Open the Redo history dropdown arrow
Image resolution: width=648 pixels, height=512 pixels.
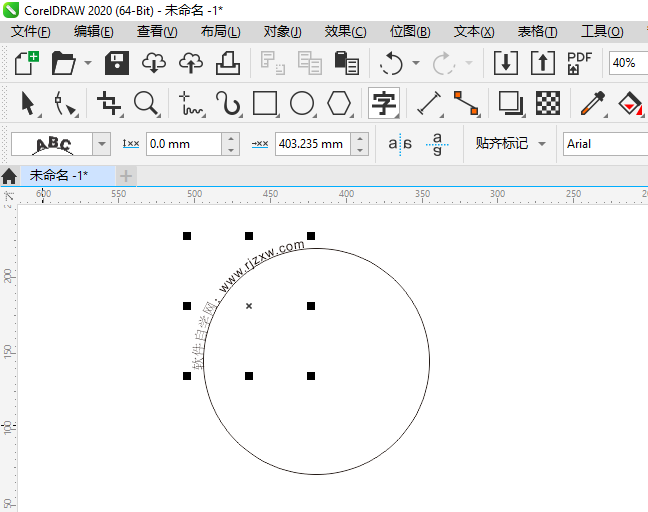click(469, 63)
